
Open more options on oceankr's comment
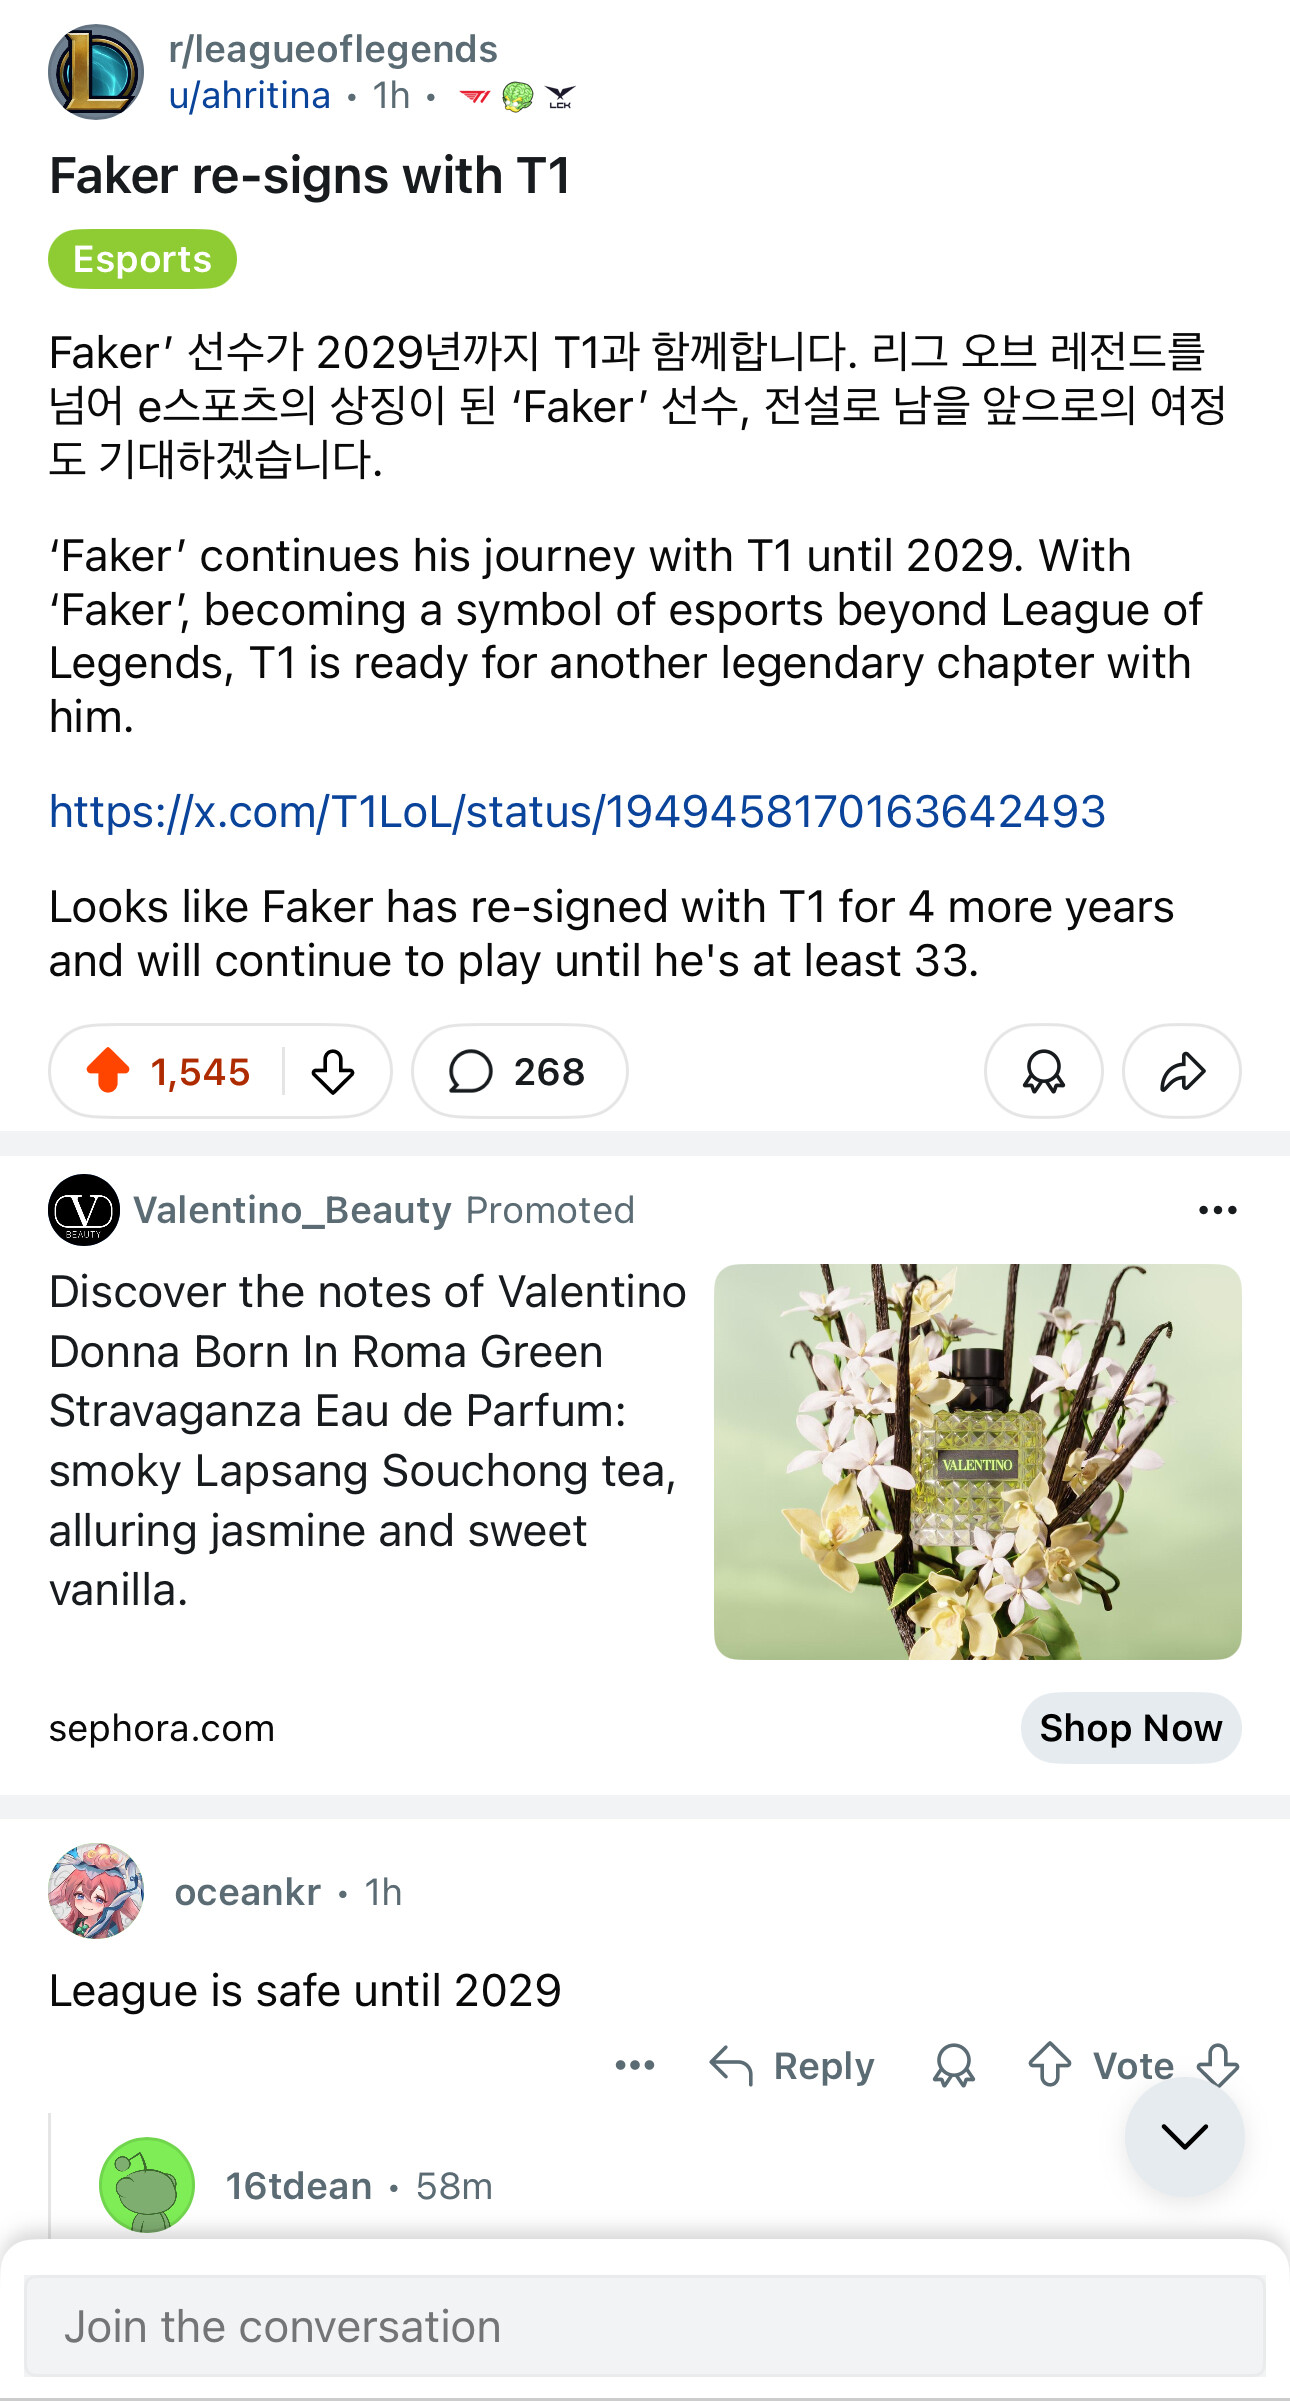point(635,2065)
